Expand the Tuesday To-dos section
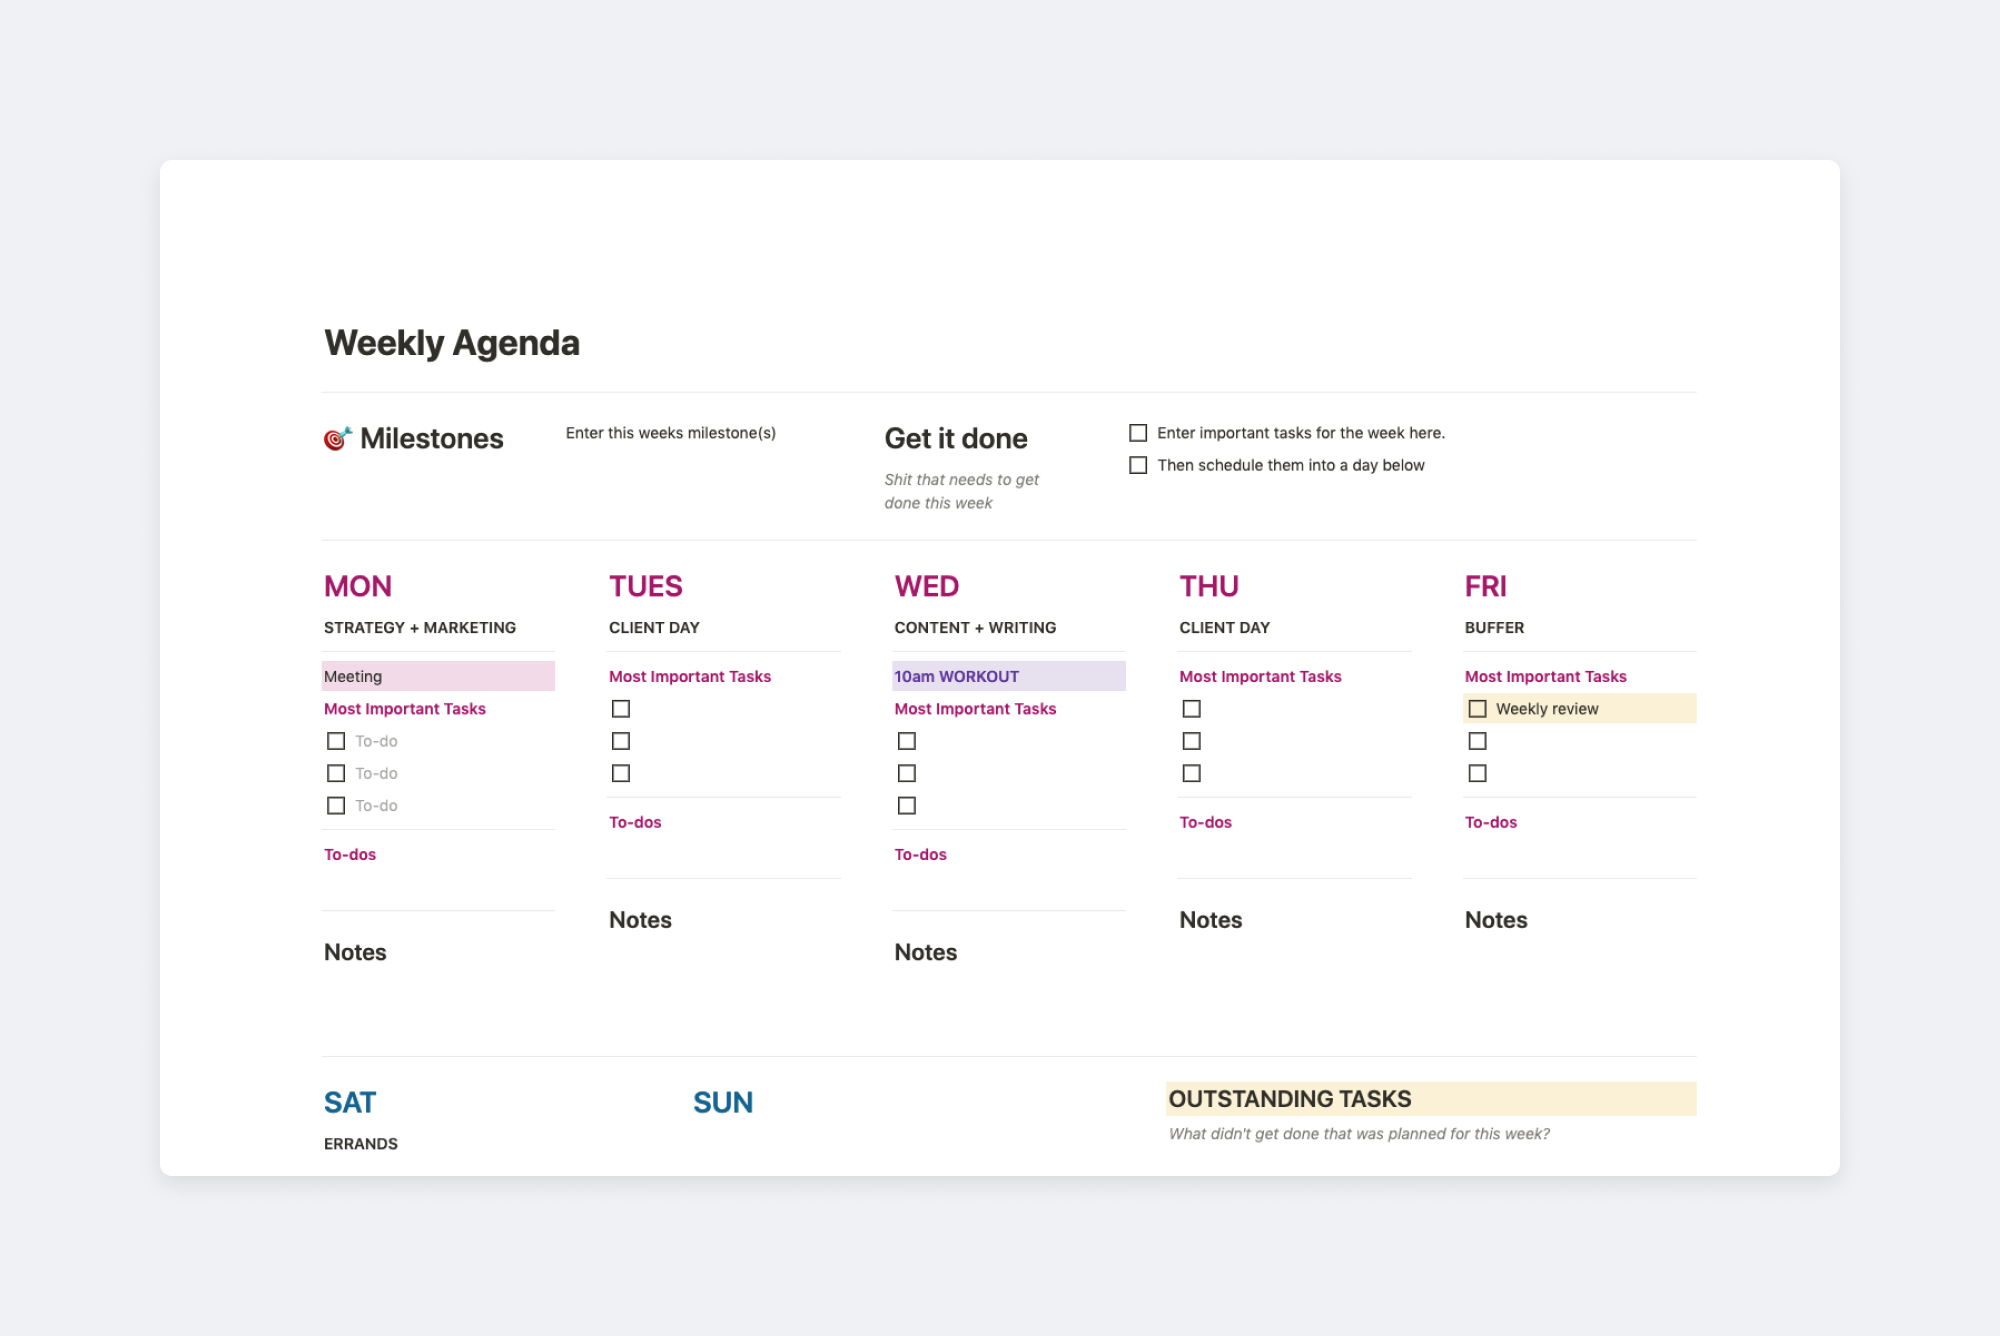2000x1336 pixels. point(635,822)
